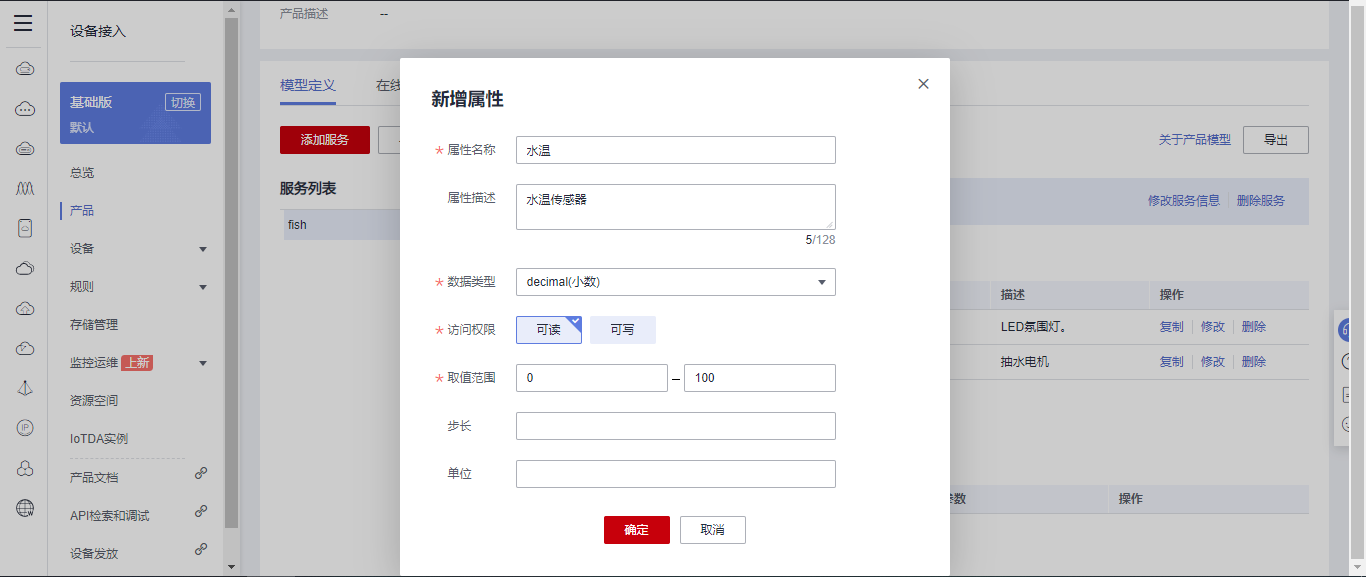Focus the 属性描述 textarea with 水温传感器

point(676,207)
